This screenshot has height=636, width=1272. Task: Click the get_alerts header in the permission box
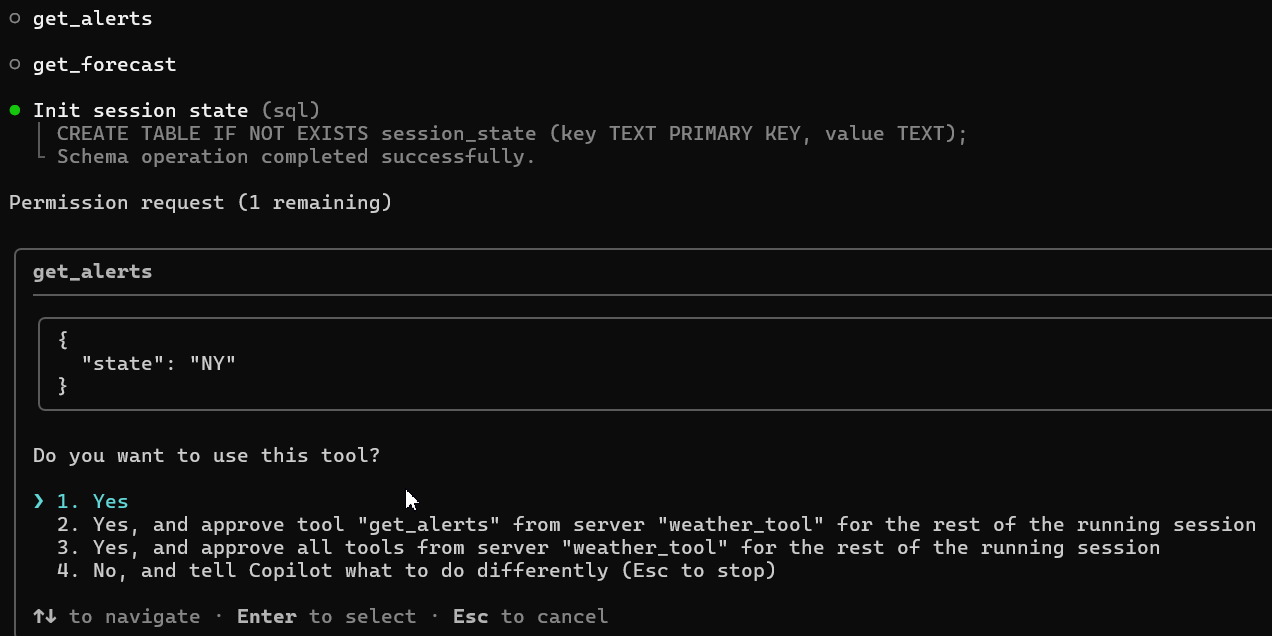coord(92,271)
